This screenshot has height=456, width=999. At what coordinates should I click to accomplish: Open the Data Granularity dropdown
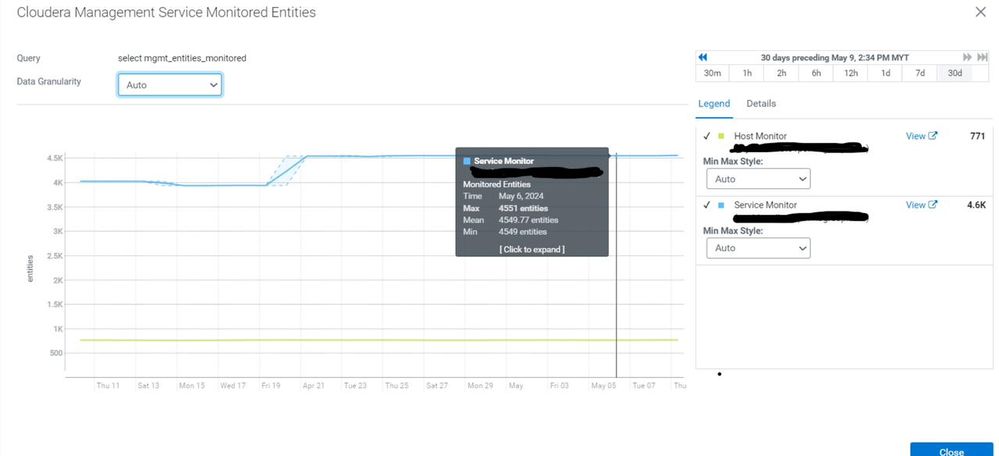pyautogui.click(x=169, y=85)
